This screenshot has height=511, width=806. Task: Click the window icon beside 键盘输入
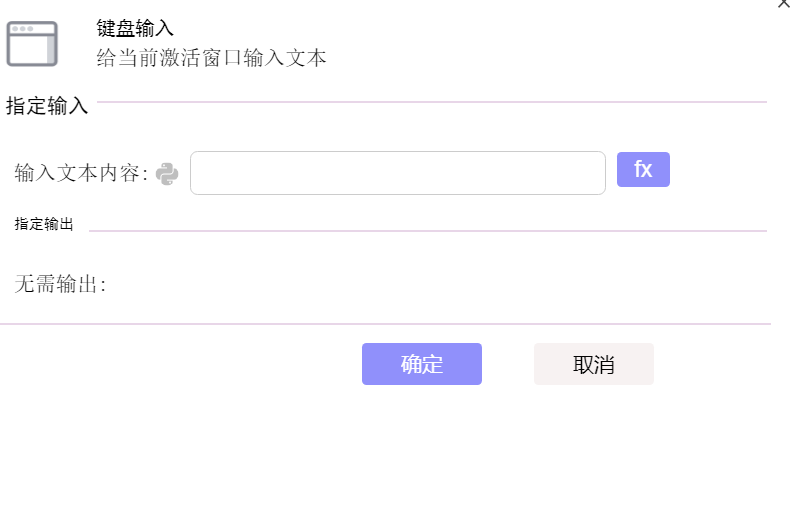click(32, 44)
